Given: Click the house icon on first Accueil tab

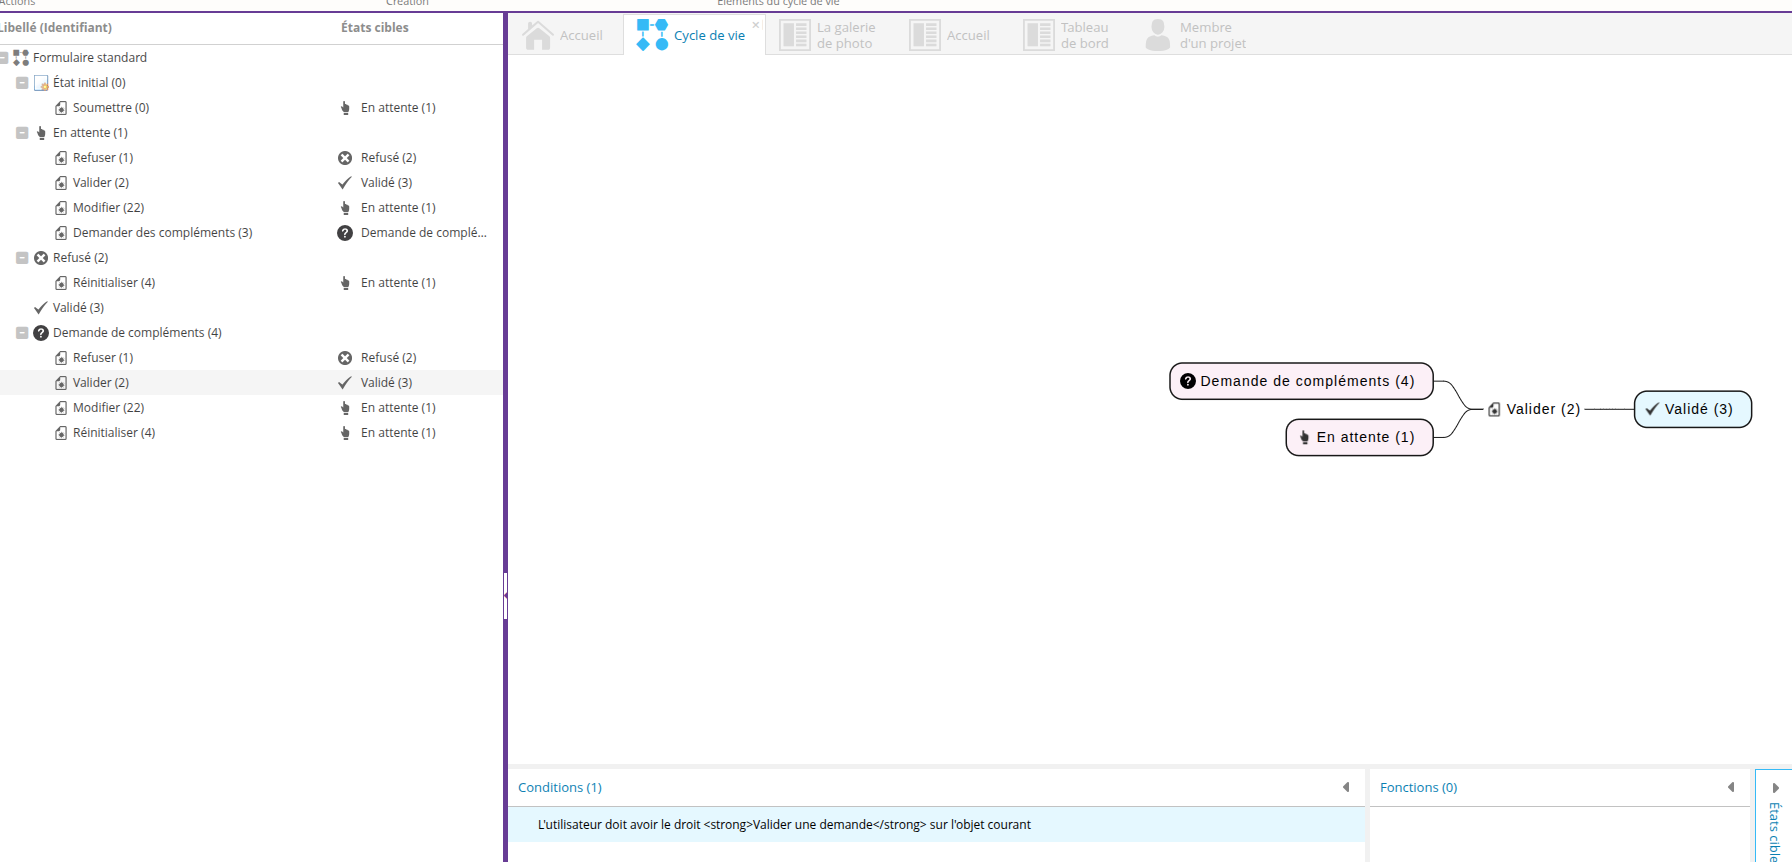Looking at the screenshot, I should tap(538, 35).
